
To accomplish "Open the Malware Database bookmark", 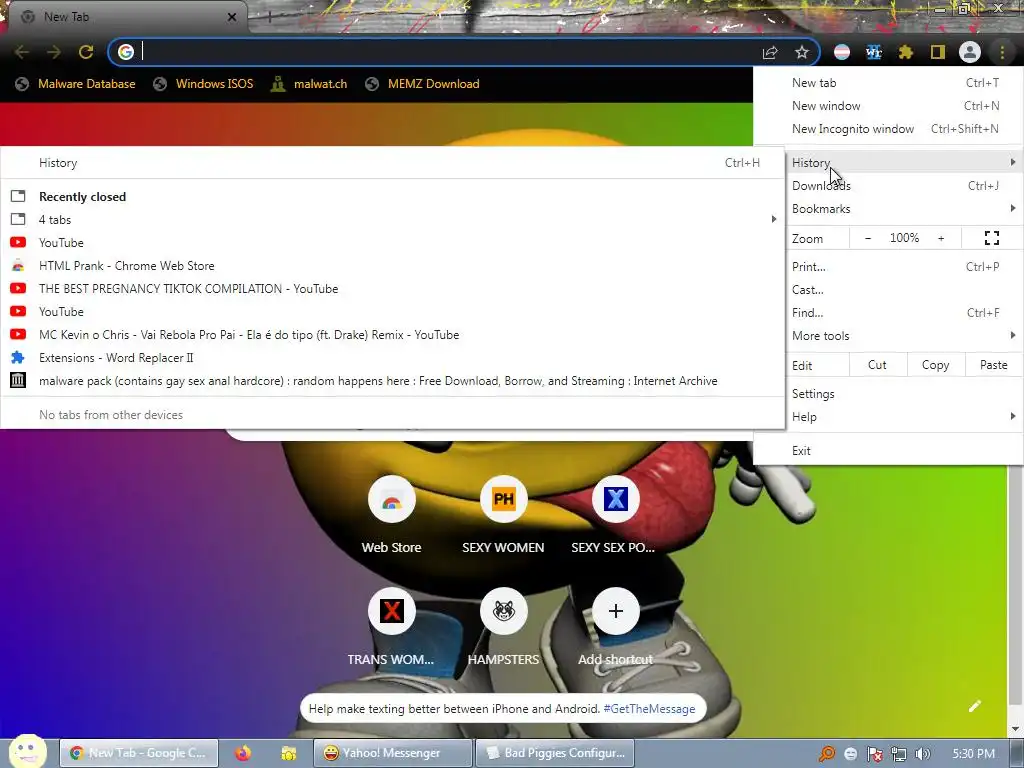I will pos(76,84).
